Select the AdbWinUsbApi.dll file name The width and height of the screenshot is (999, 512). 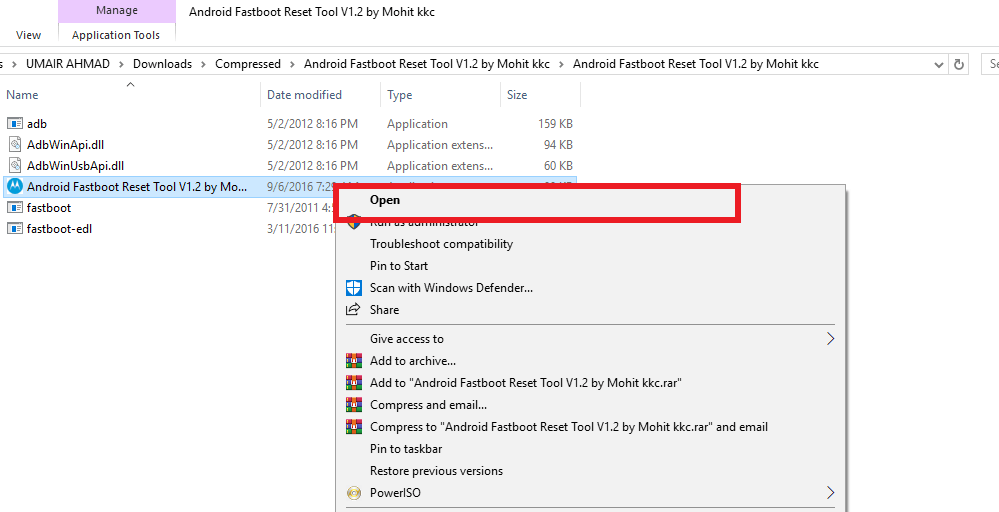tap(75, 166)
